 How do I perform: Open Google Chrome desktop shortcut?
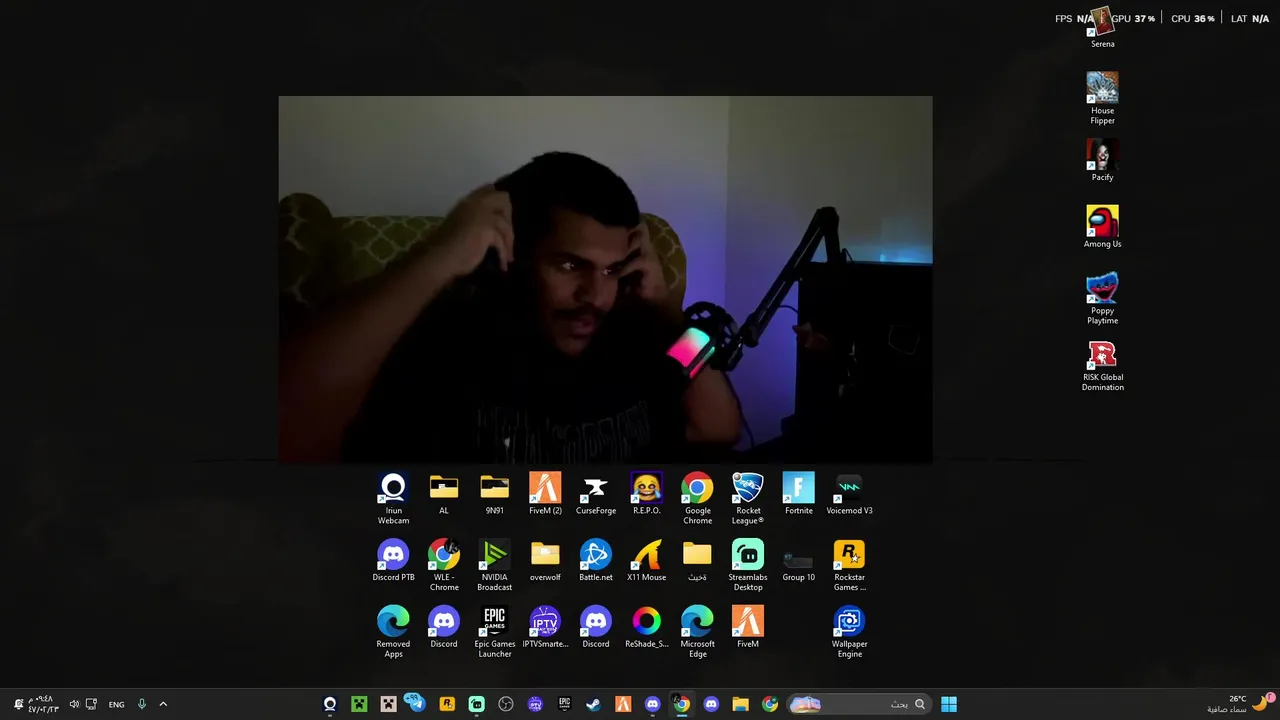tap(698, 498)
